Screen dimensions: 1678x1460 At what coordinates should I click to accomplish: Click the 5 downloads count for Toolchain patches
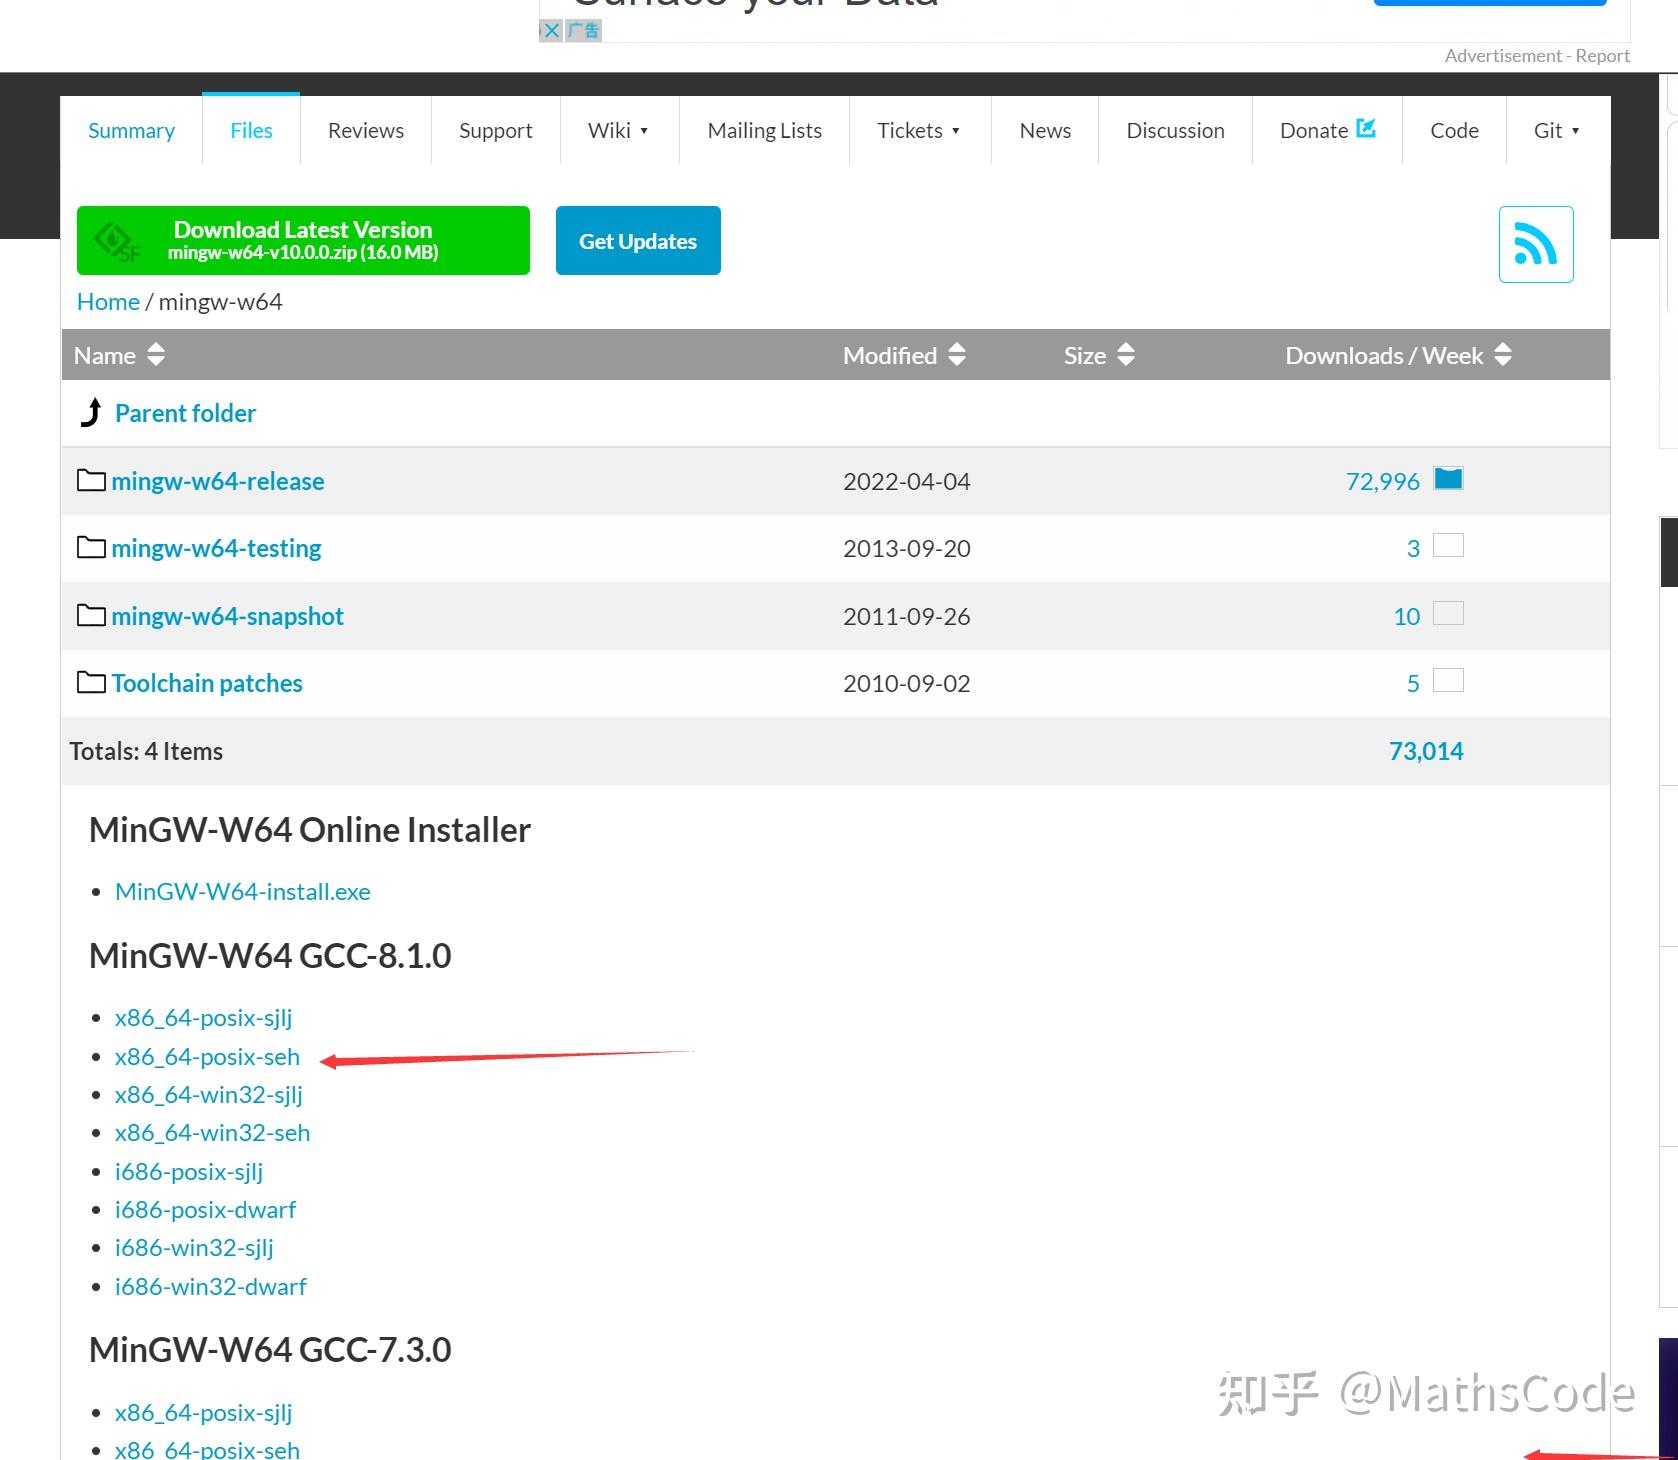pyautogui.click(x=1413, y=683)
